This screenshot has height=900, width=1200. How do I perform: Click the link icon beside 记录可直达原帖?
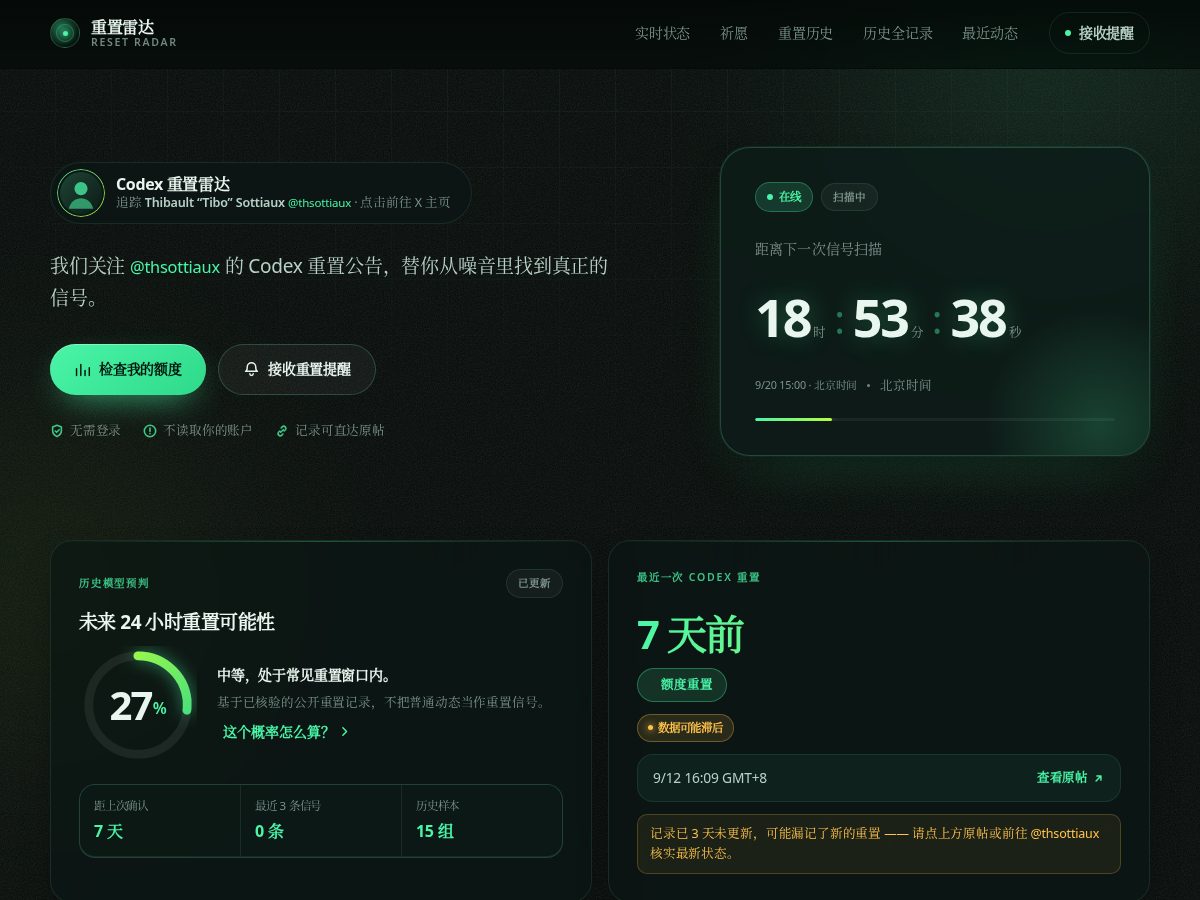point(282,431)
